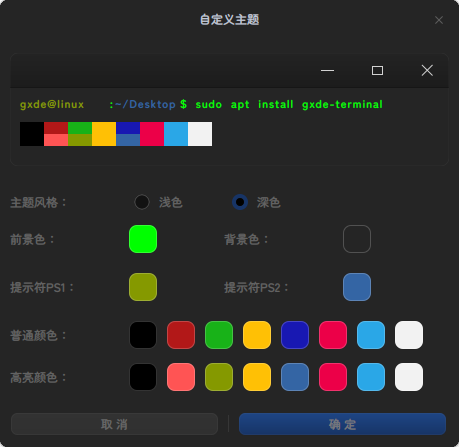Pick the steel blue swatch in 高亮颜色 row
The width and height of the screenshot is (459, 447).
(295, 377)
